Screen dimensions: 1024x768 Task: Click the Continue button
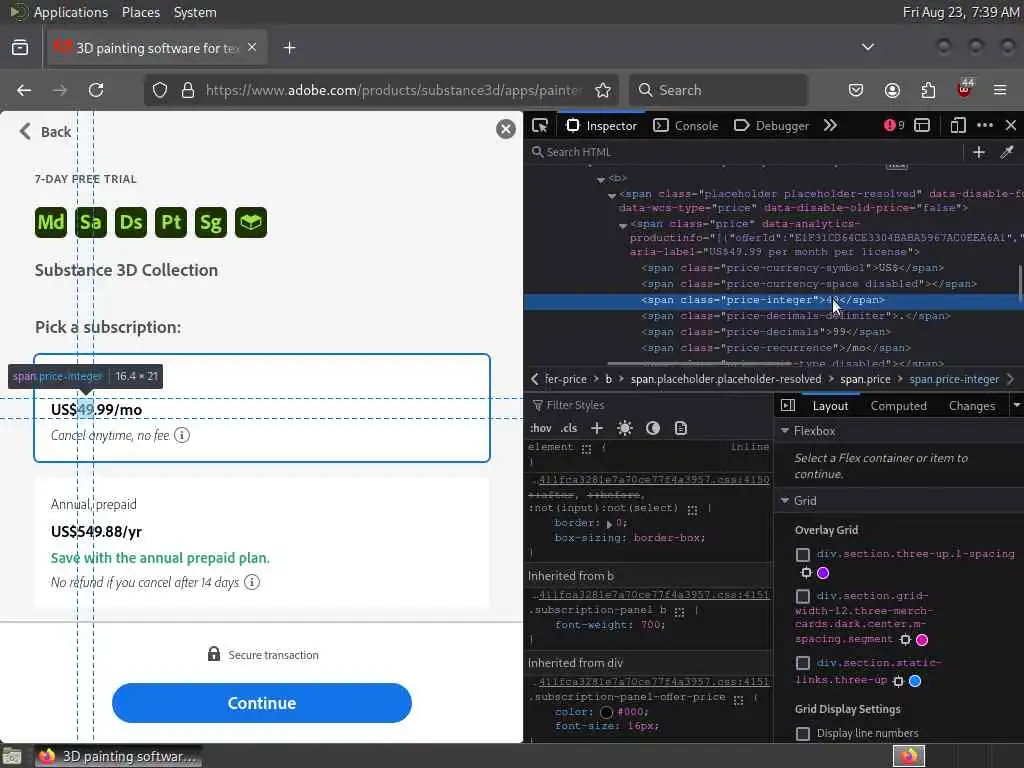[261, 703]
